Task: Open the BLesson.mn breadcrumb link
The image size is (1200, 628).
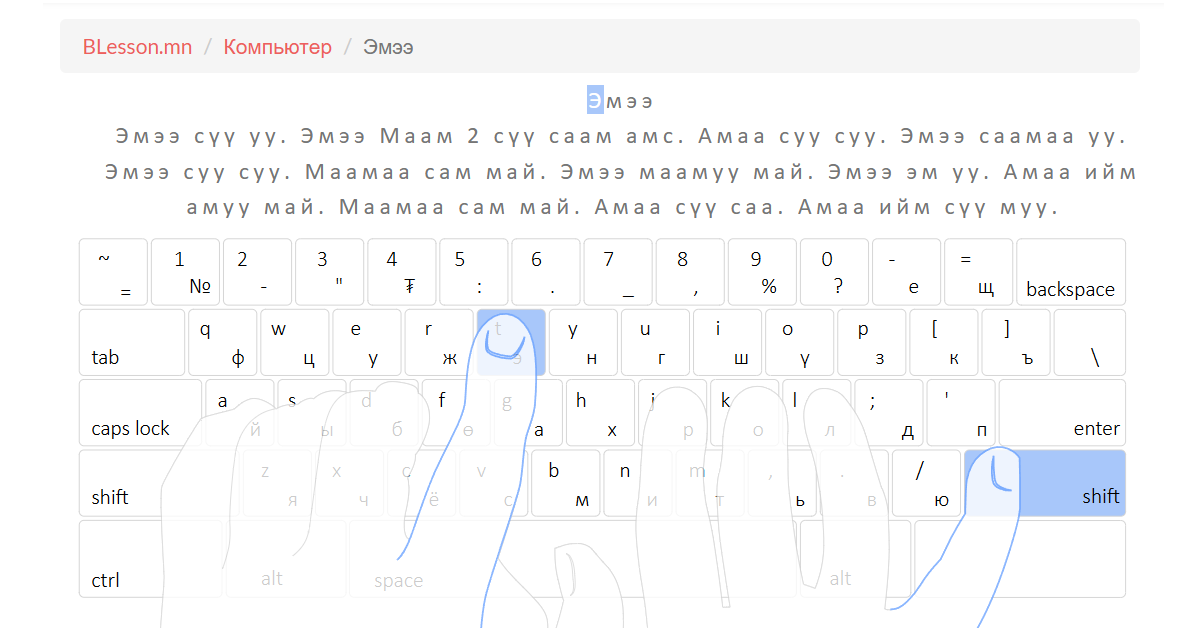Action: (x=138, y=47)
